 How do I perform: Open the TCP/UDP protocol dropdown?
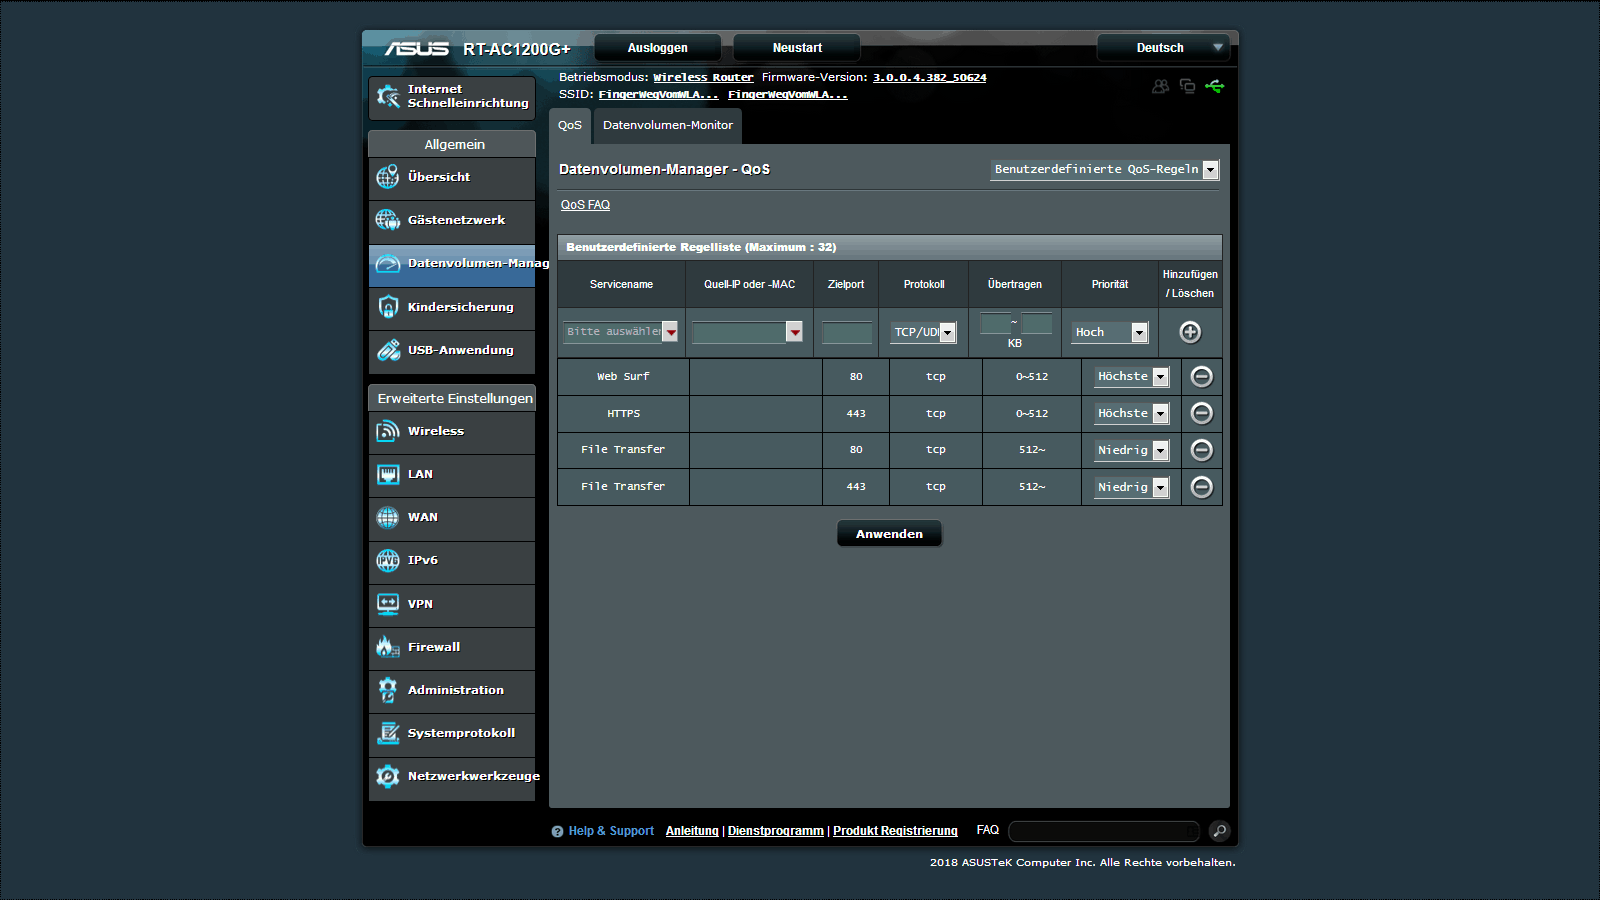click(923, 332)
